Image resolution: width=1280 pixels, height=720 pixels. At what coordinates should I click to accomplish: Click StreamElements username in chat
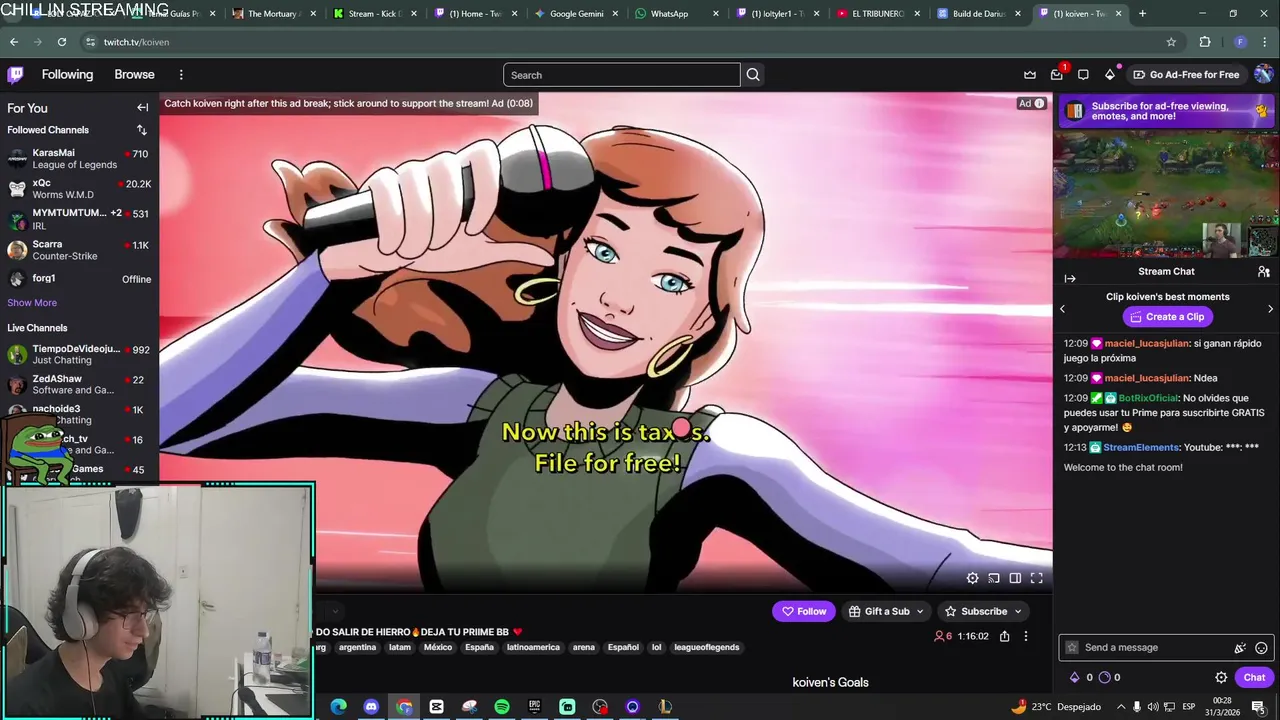pos(1141,447)
